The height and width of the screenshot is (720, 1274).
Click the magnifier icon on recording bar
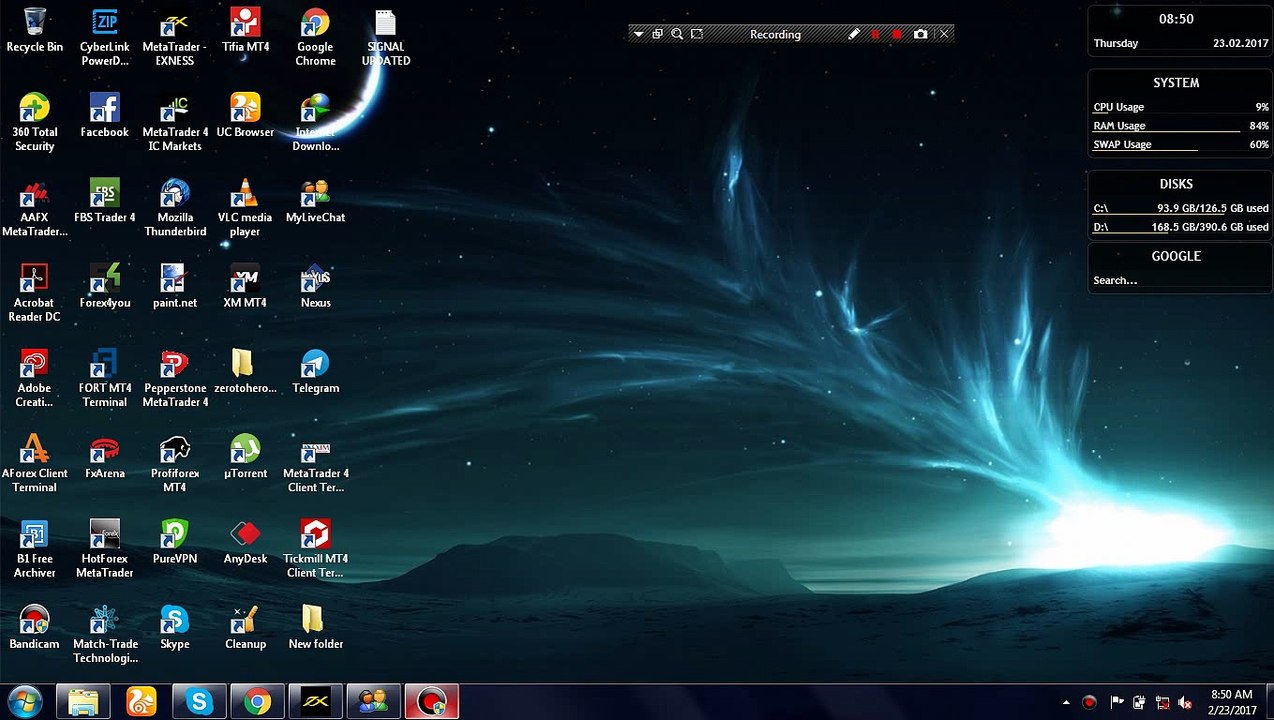[677, 34]
